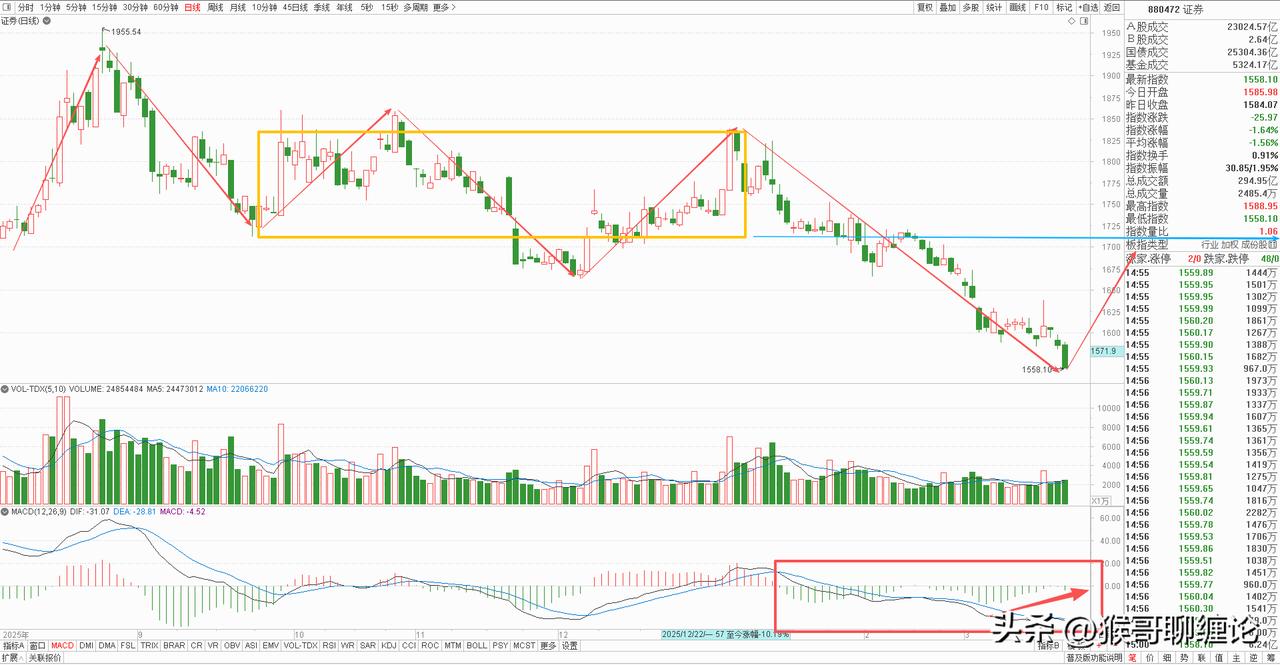Open the 关联报价 tab
Viewport: 1280px width, 665px height.
(45, 658)
